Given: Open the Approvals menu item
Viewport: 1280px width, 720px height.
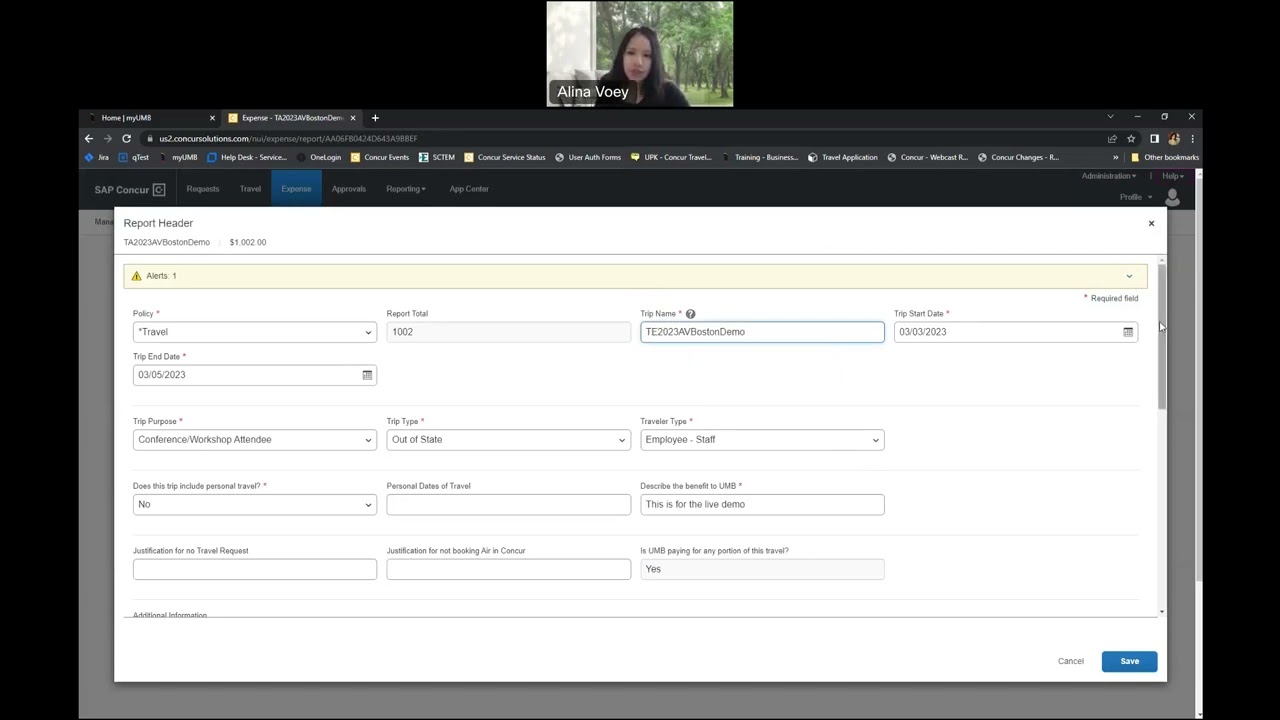Looking at the screenshot, I should (x=349, y=189).
